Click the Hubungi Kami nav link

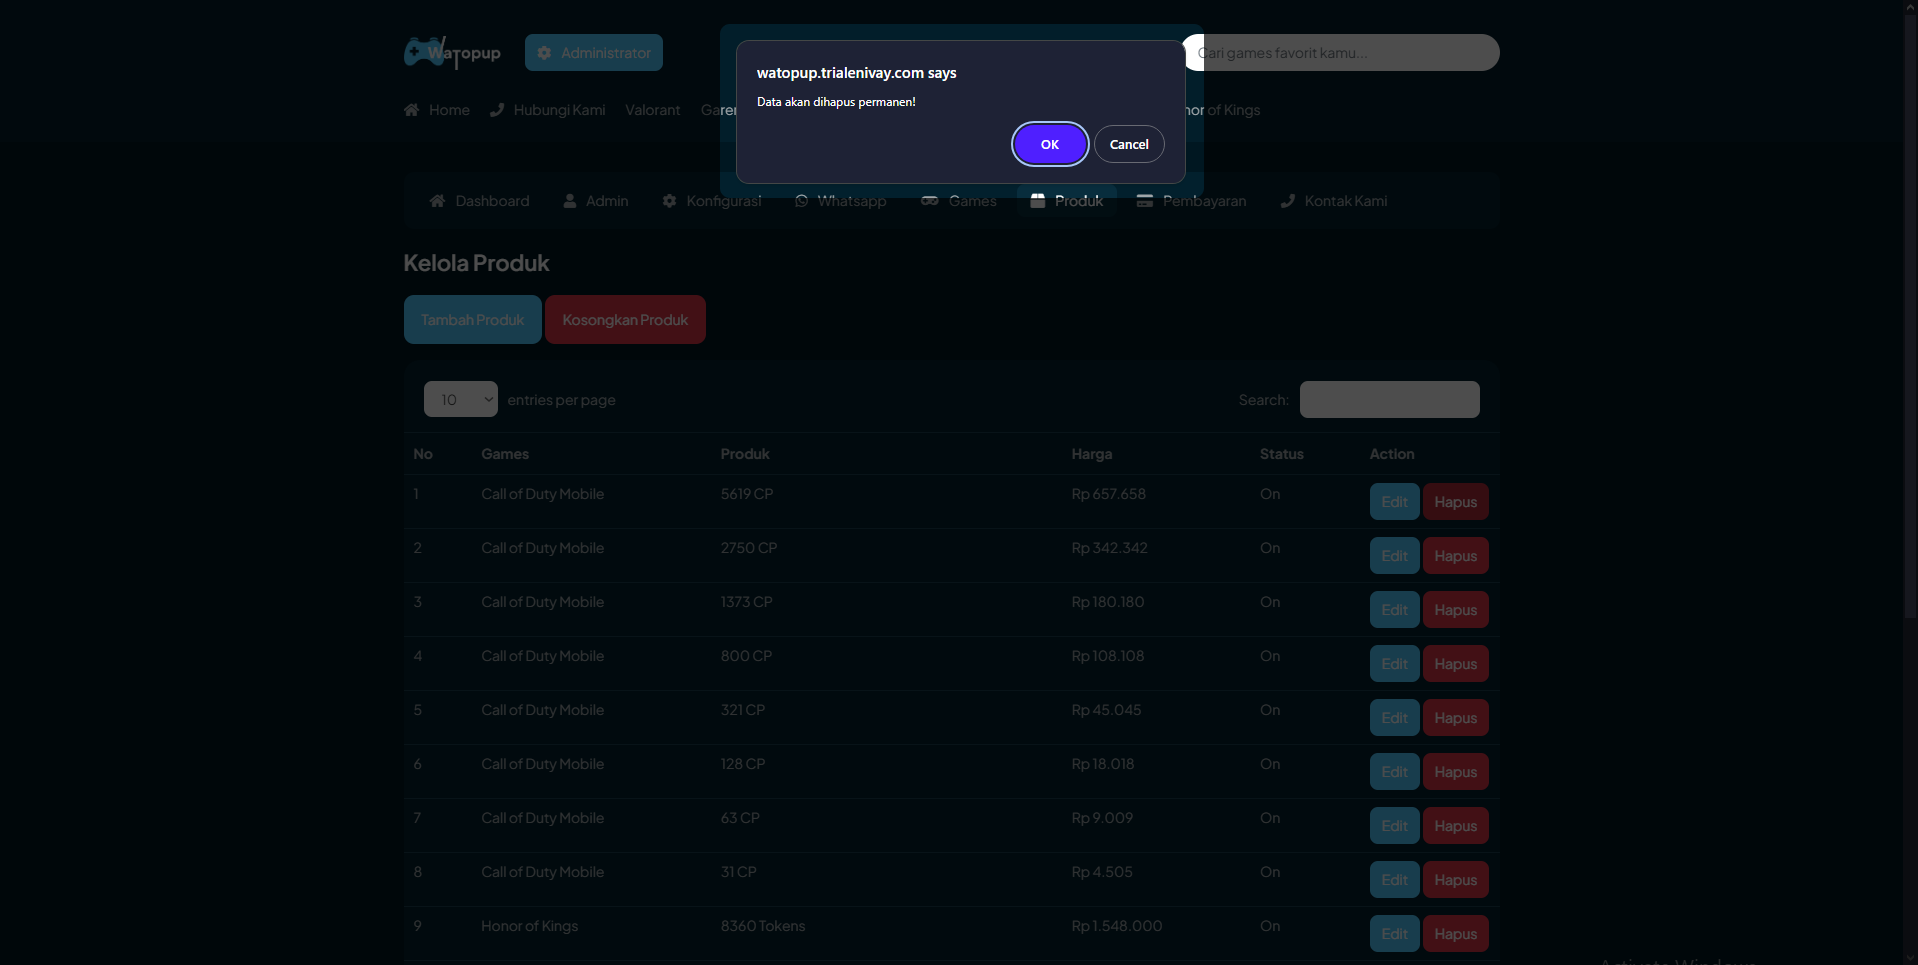click(x=559, y=110)
